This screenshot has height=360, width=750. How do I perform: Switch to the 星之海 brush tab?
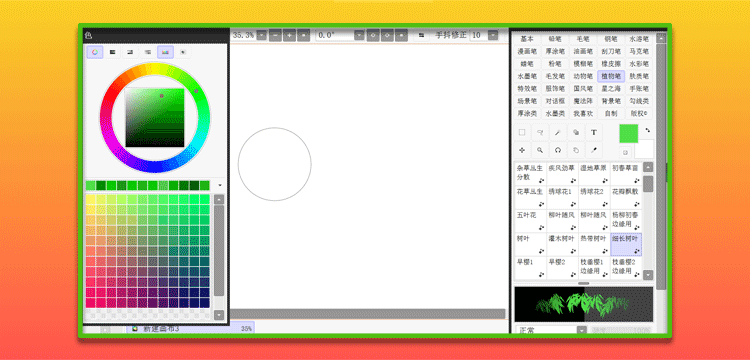pos(611,88)
